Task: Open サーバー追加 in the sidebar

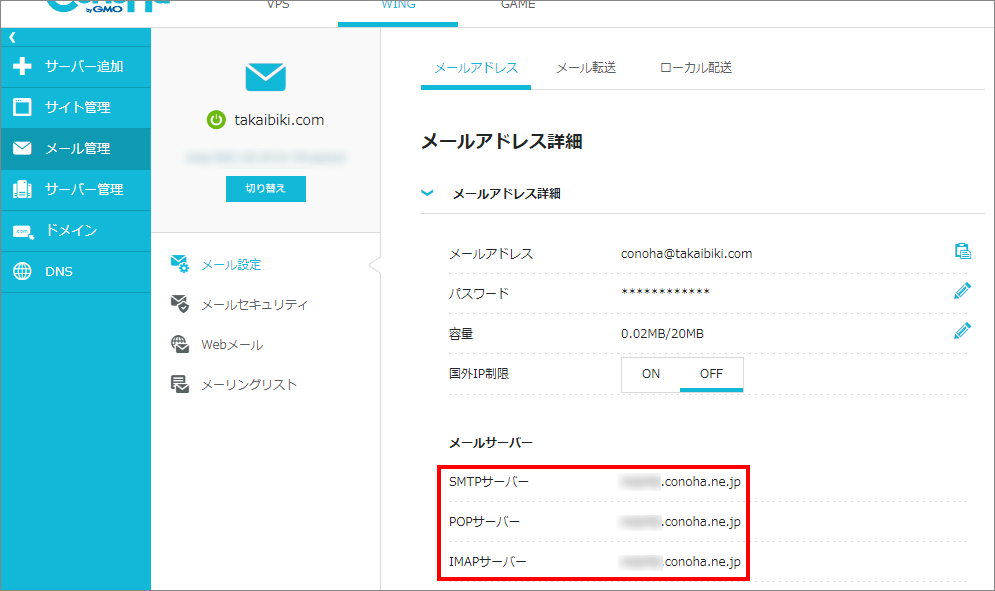Action: tap(76, 67)
